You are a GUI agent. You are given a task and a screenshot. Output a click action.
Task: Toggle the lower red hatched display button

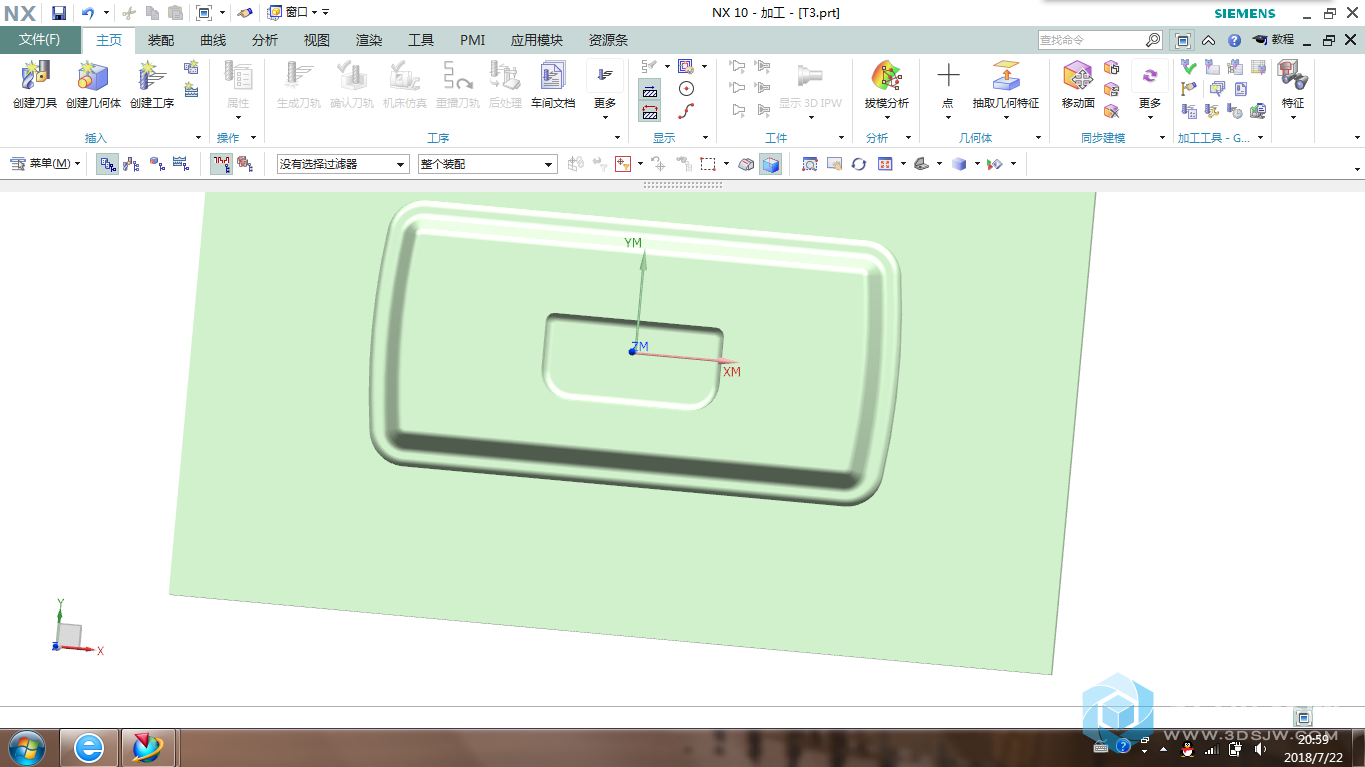(x=650, y=111)
